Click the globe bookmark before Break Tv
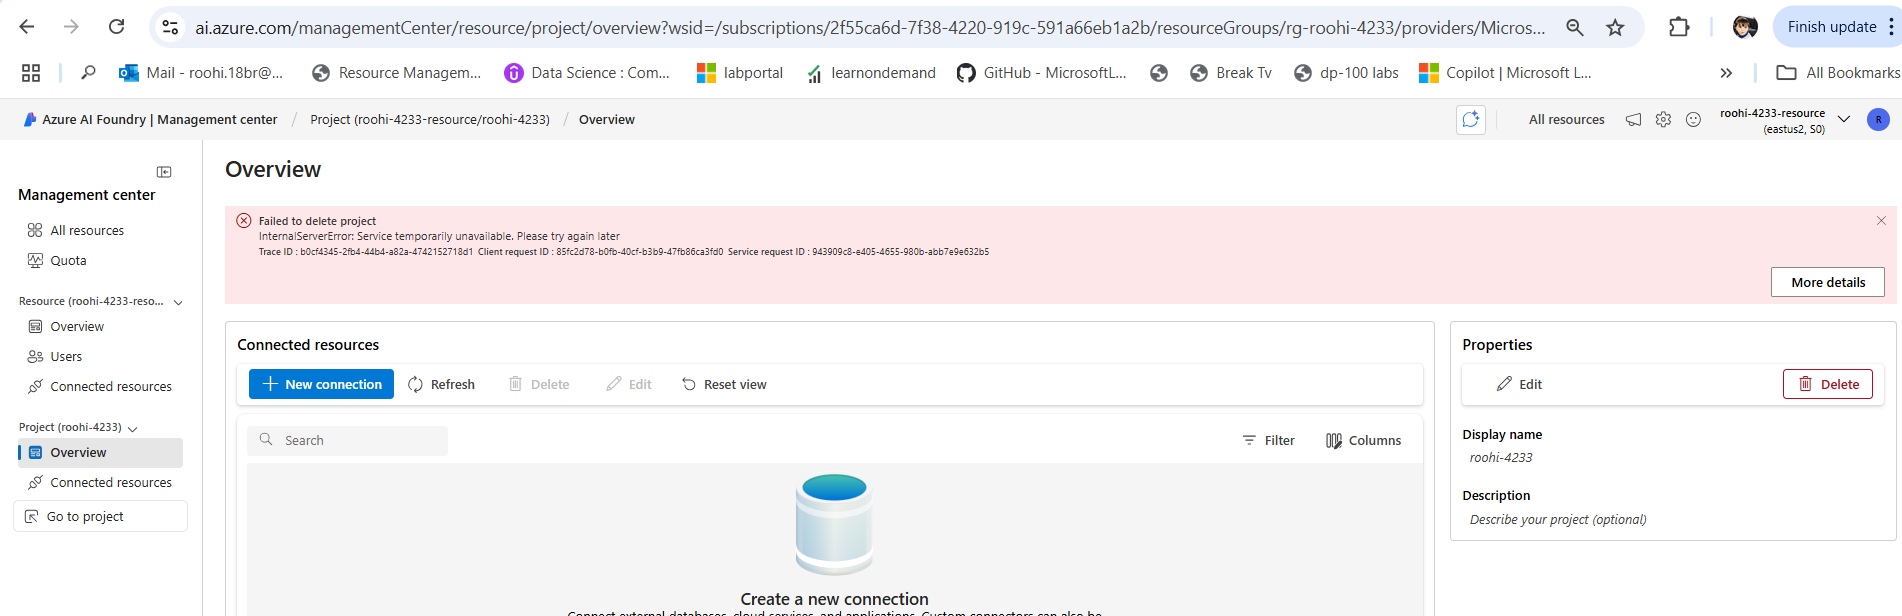The image size is (1902, 616). (x=1158, y=73)
